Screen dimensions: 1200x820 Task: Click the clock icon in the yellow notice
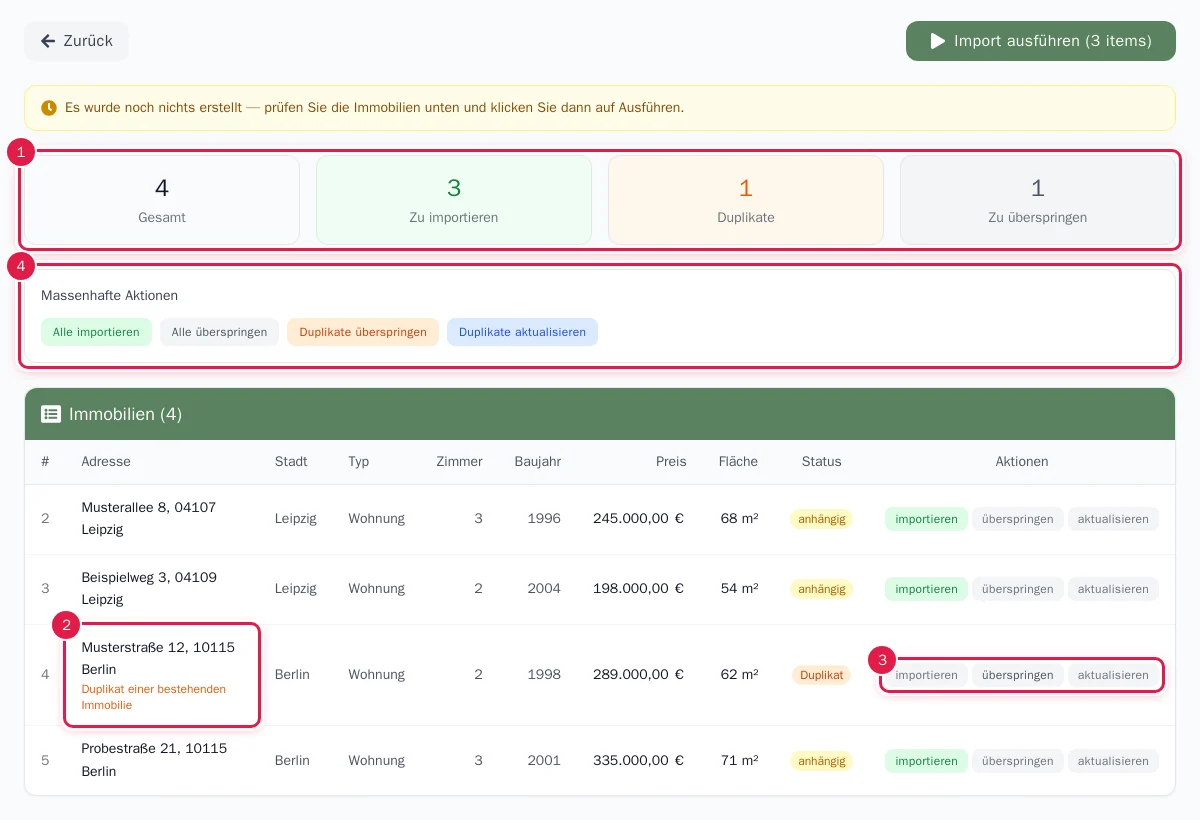(49, 107)
